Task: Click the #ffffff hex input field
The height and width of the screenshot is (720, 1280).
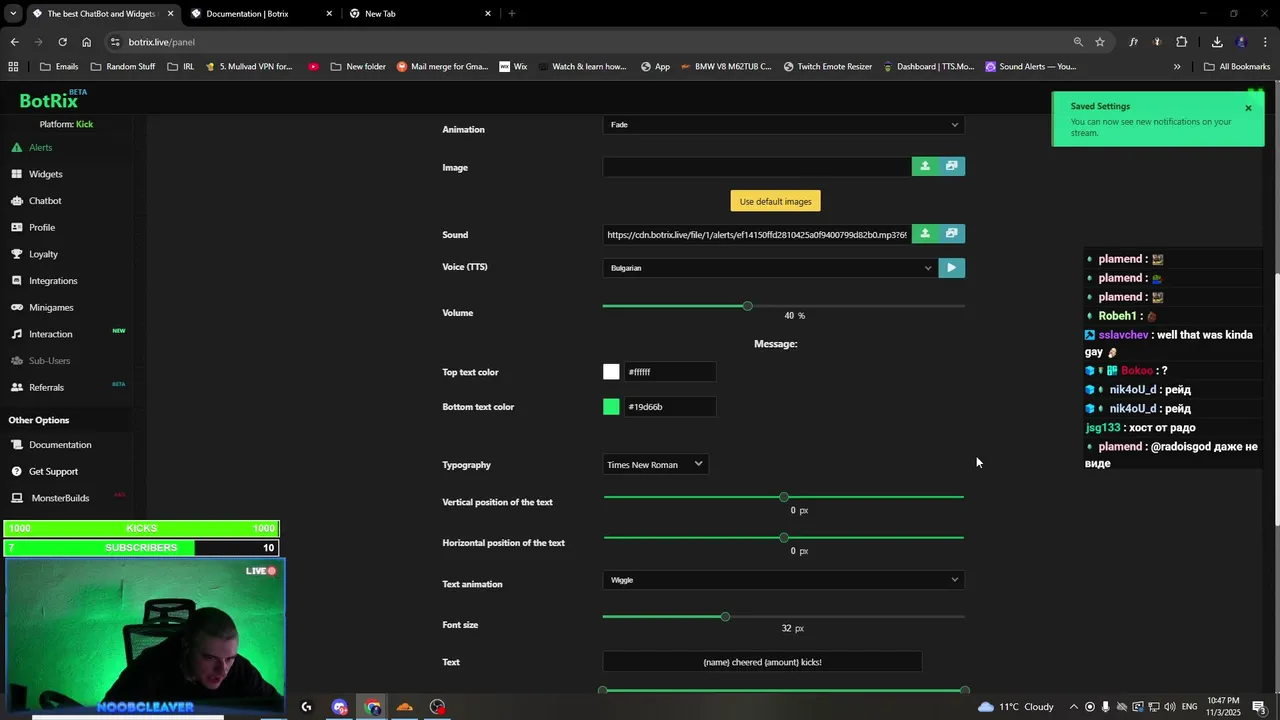Action: 670,372
